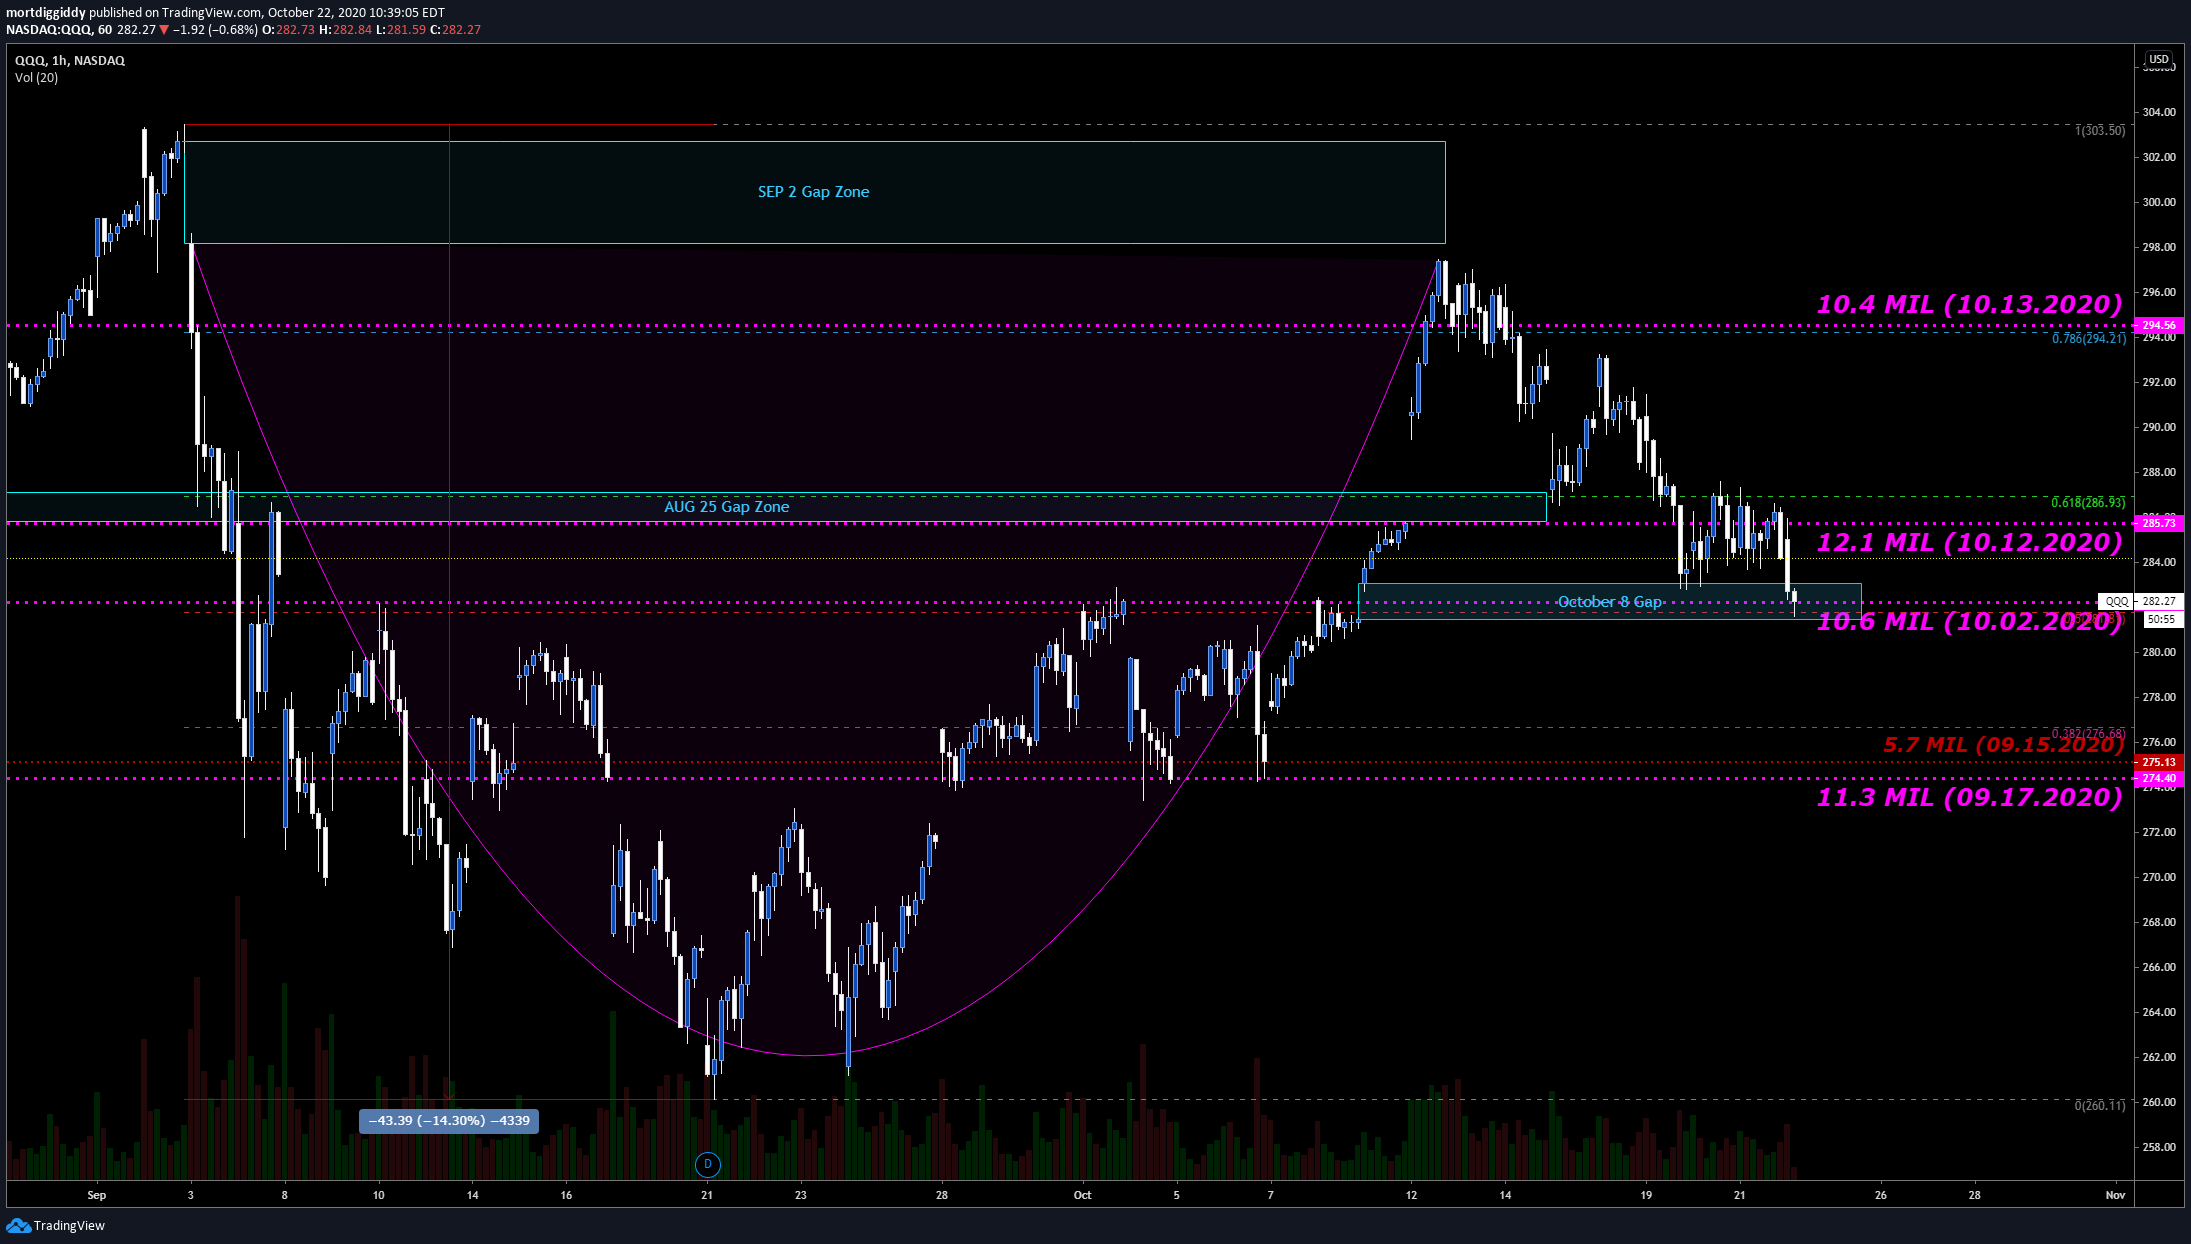Select the 5.7 MIL (09.15.2020) annotation

(x=2003, y=744)
